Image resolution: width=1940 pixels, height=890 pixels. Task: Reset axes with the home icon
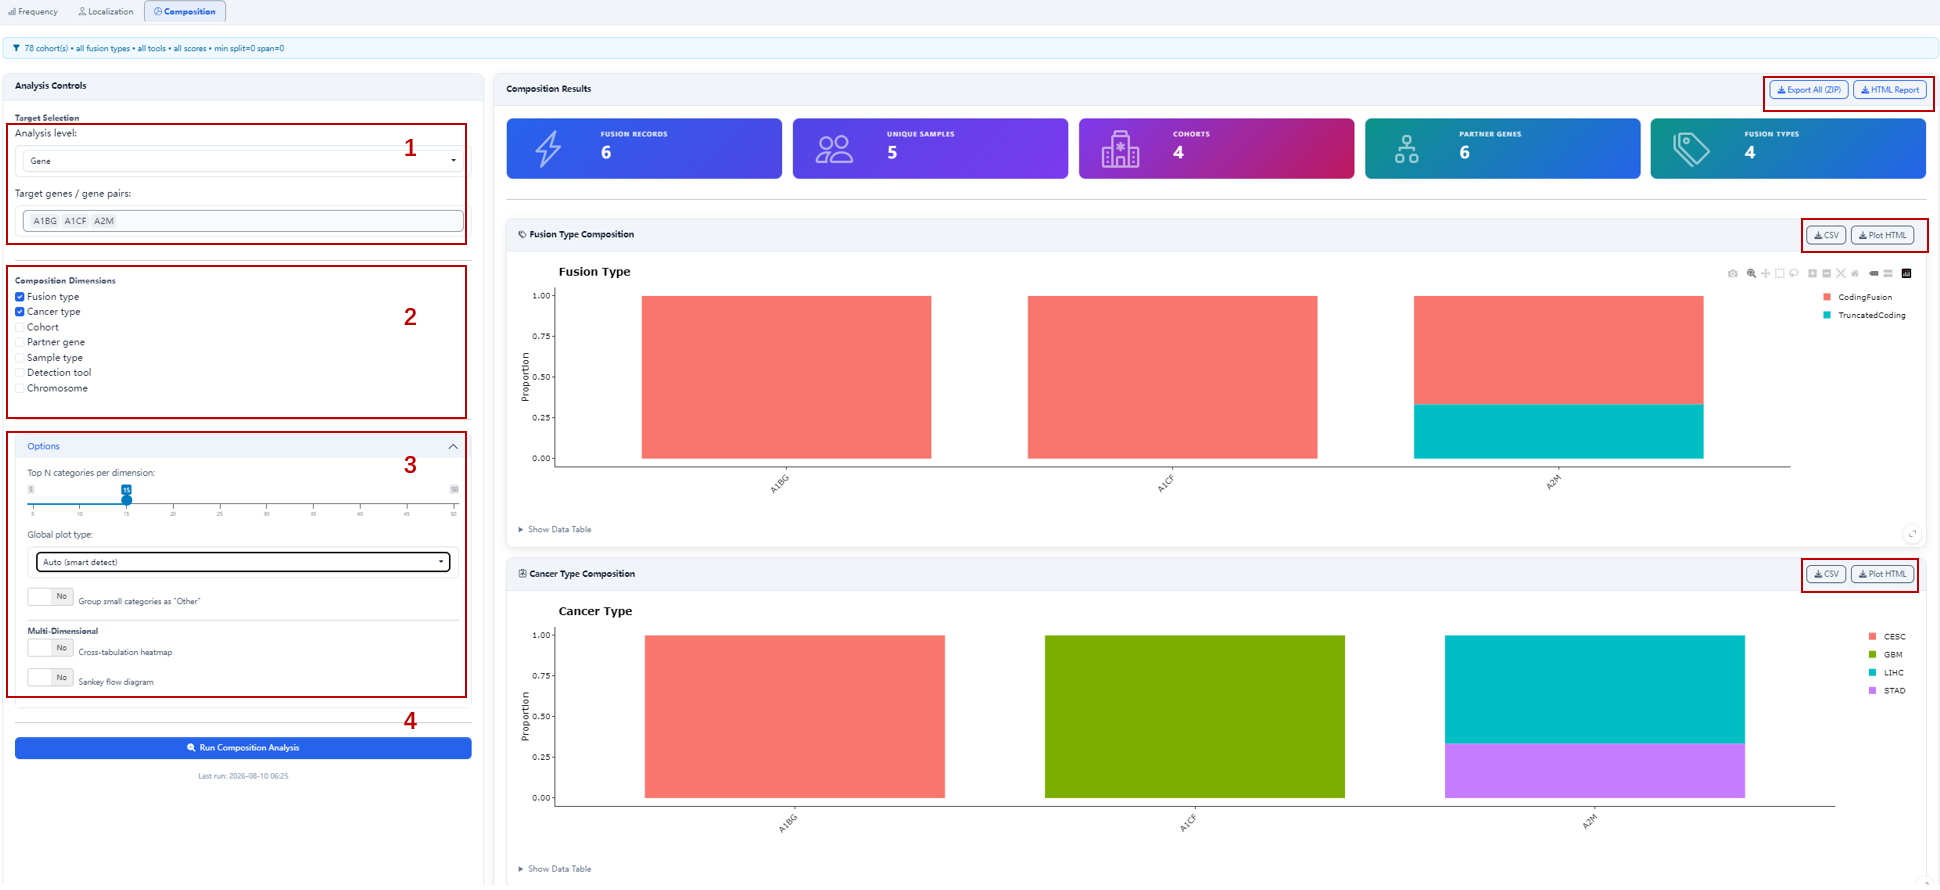[1855, 273]
